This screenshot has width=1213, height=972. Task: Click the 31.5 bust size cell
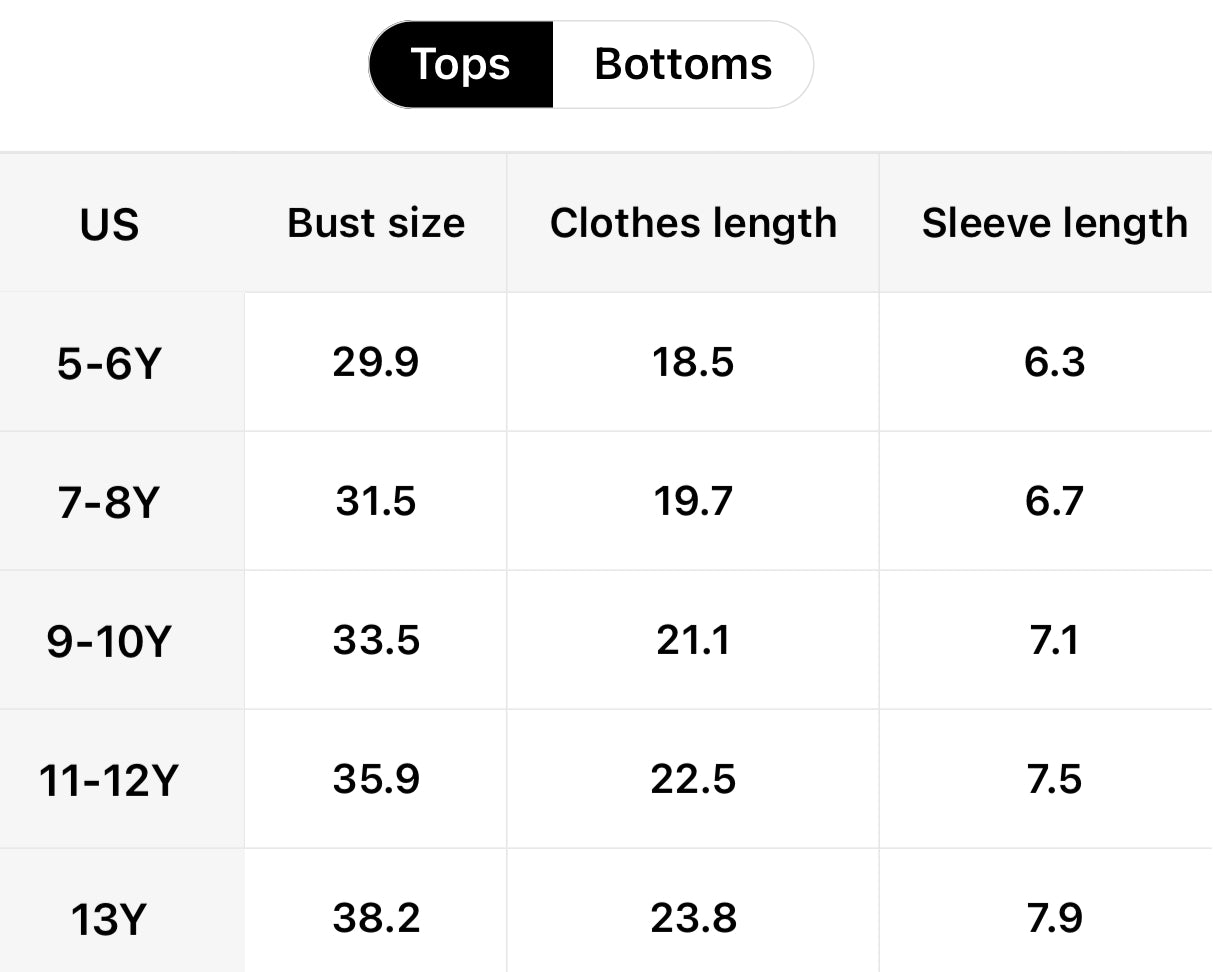[376, 501]
